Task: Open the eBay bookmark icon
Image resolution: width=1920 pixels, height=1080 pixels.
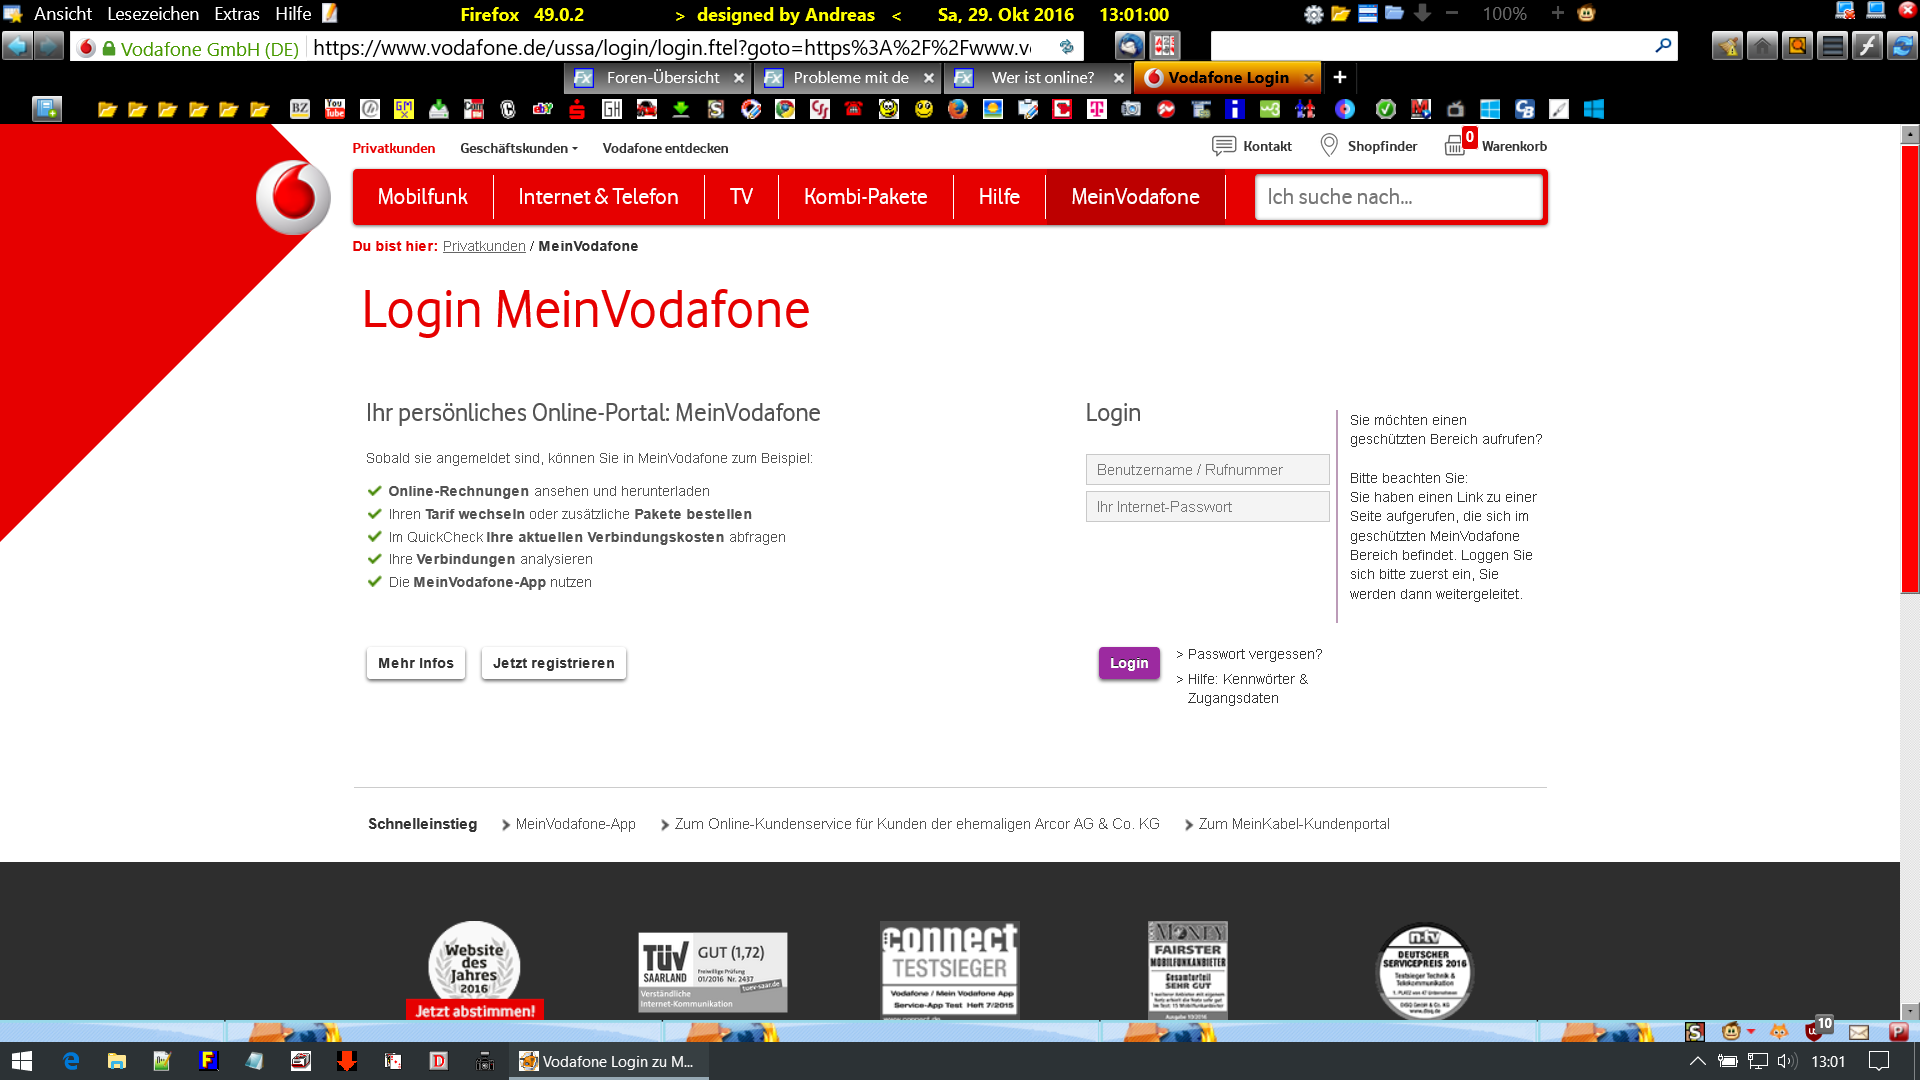Action: tap(542, 109)
